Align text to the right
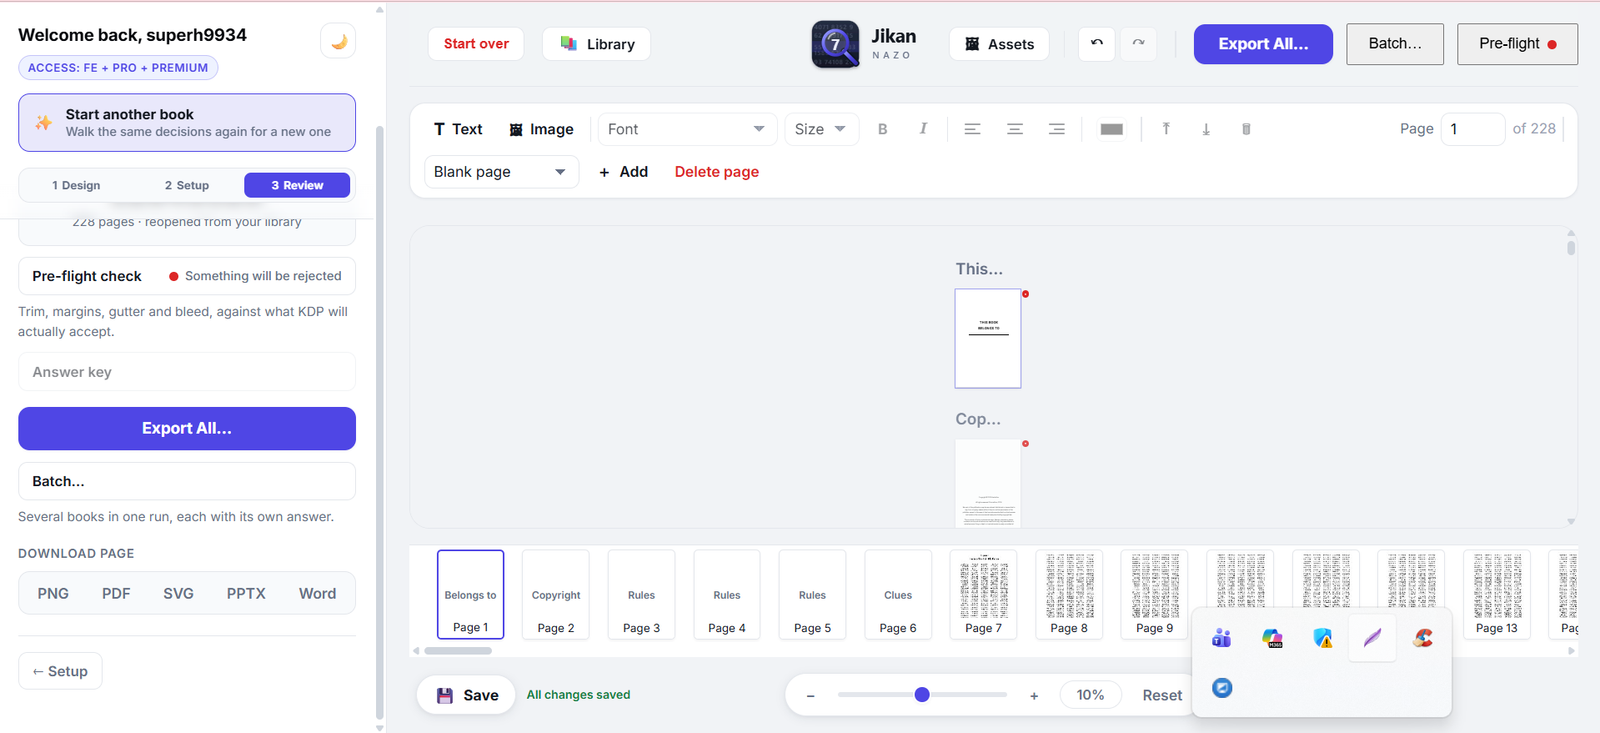Image resolution: width=1600 pixels, height=733 pixels. pos(1057,129)
